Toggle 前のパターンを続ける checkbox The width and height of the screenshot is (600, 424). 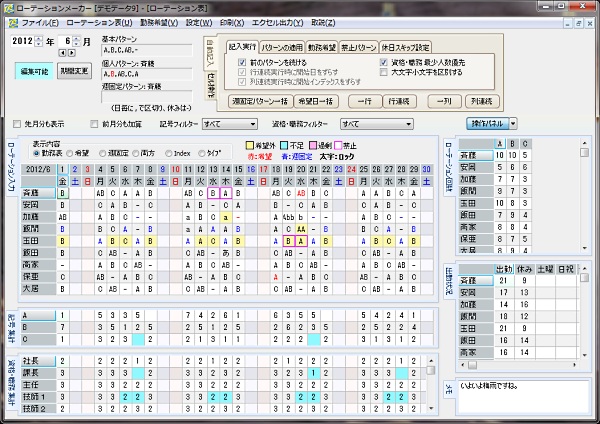tap(242, 62)
